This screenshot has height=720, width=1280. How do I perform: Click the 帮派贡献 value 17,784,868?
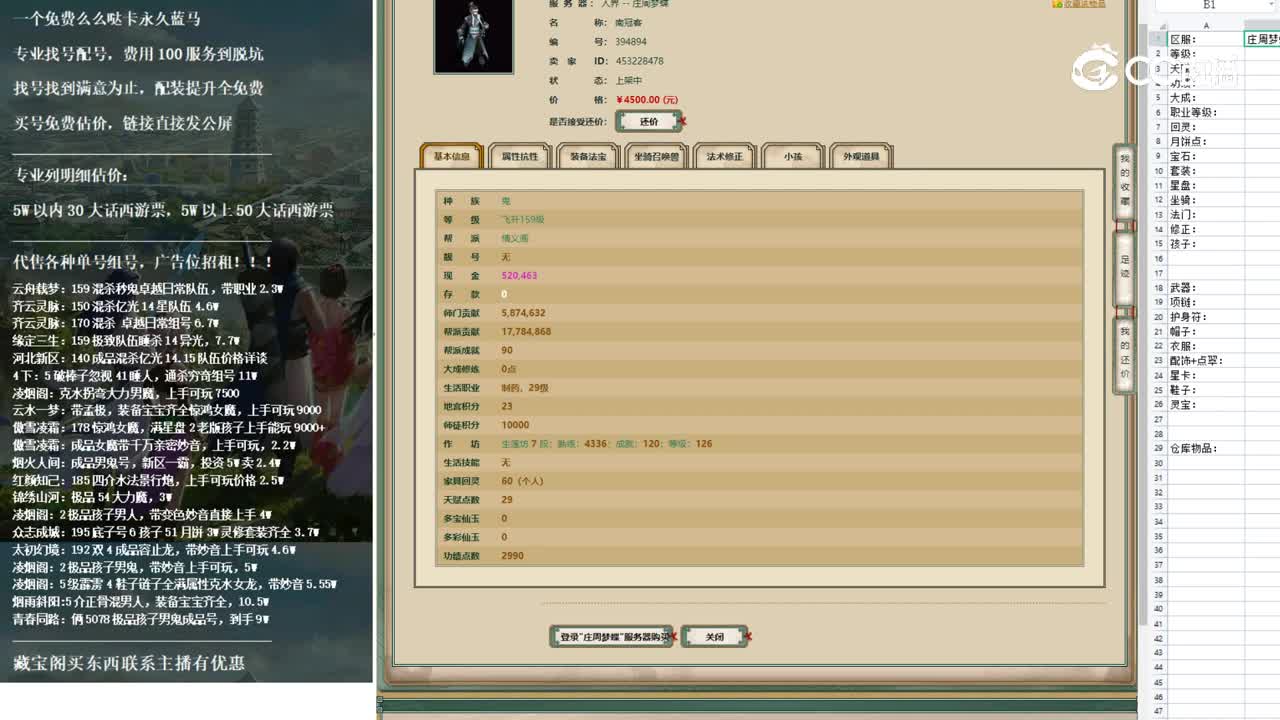(526, 332)
